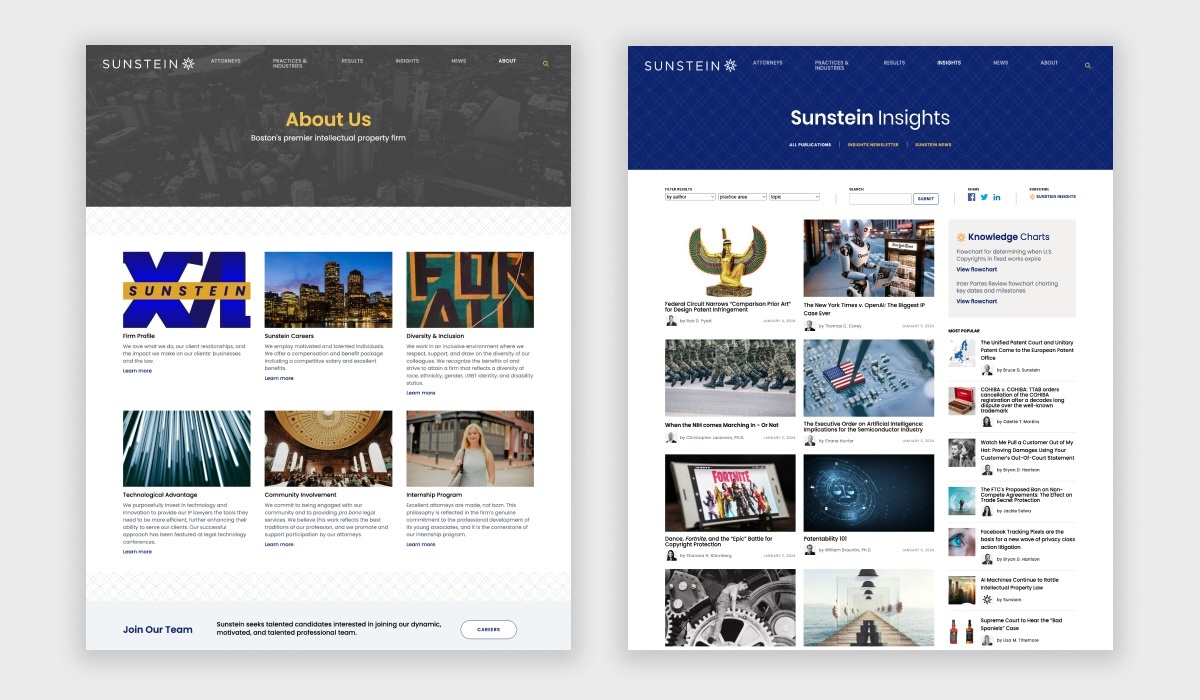This screenshot has height=700, width=1200.
Task: Open Results menu on the About page
Action: click(352, 61)
